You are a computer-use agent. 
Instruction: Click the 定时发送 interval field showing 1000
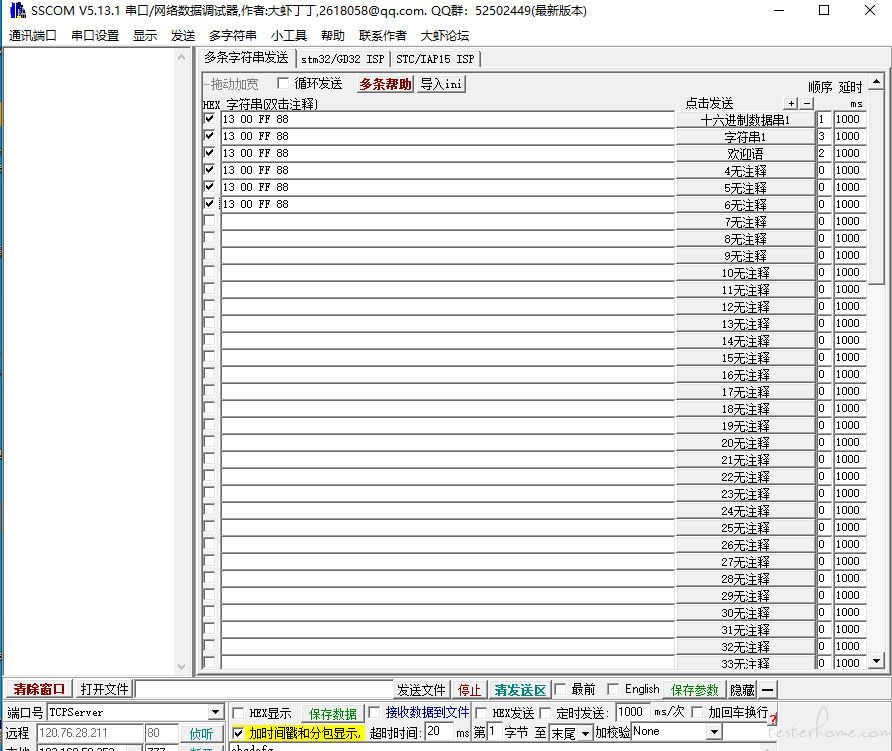[633, 712]
